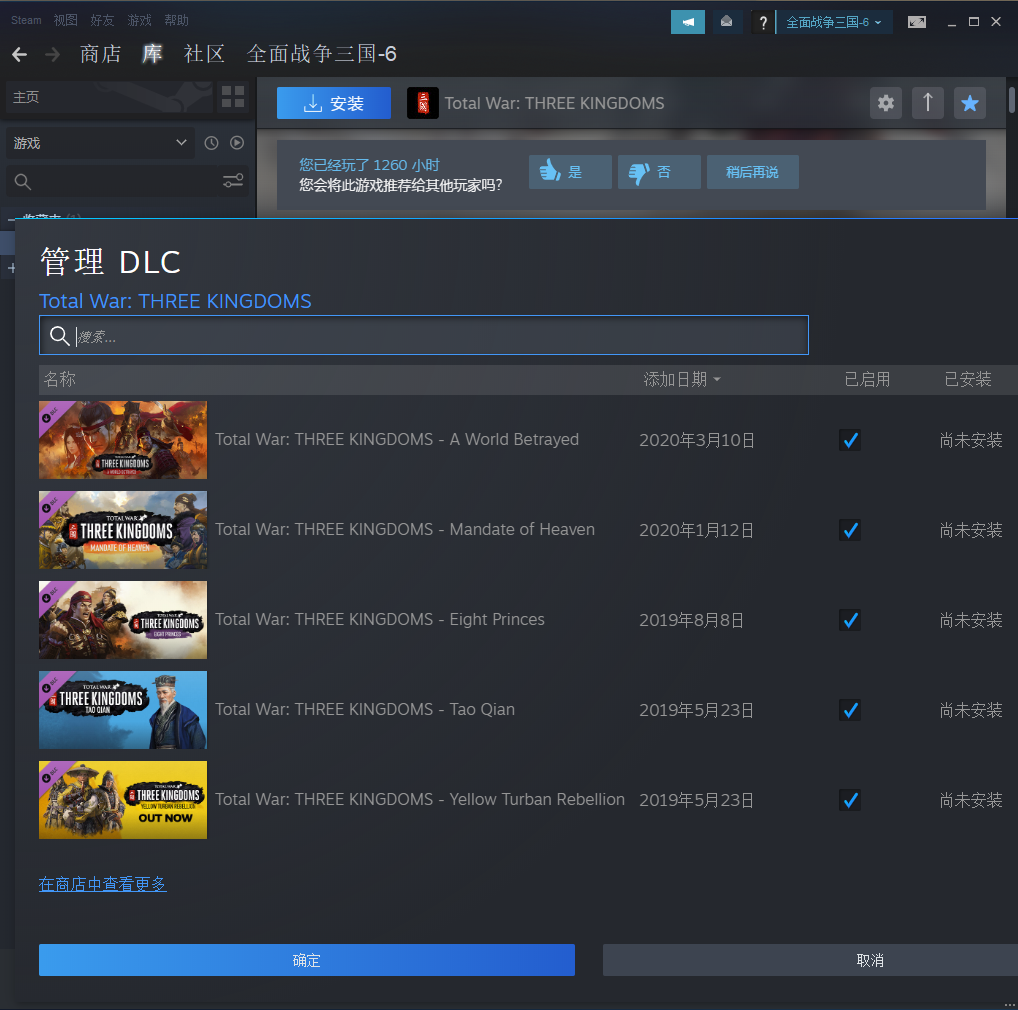Open the game settings gear icon

click(885, 103)
